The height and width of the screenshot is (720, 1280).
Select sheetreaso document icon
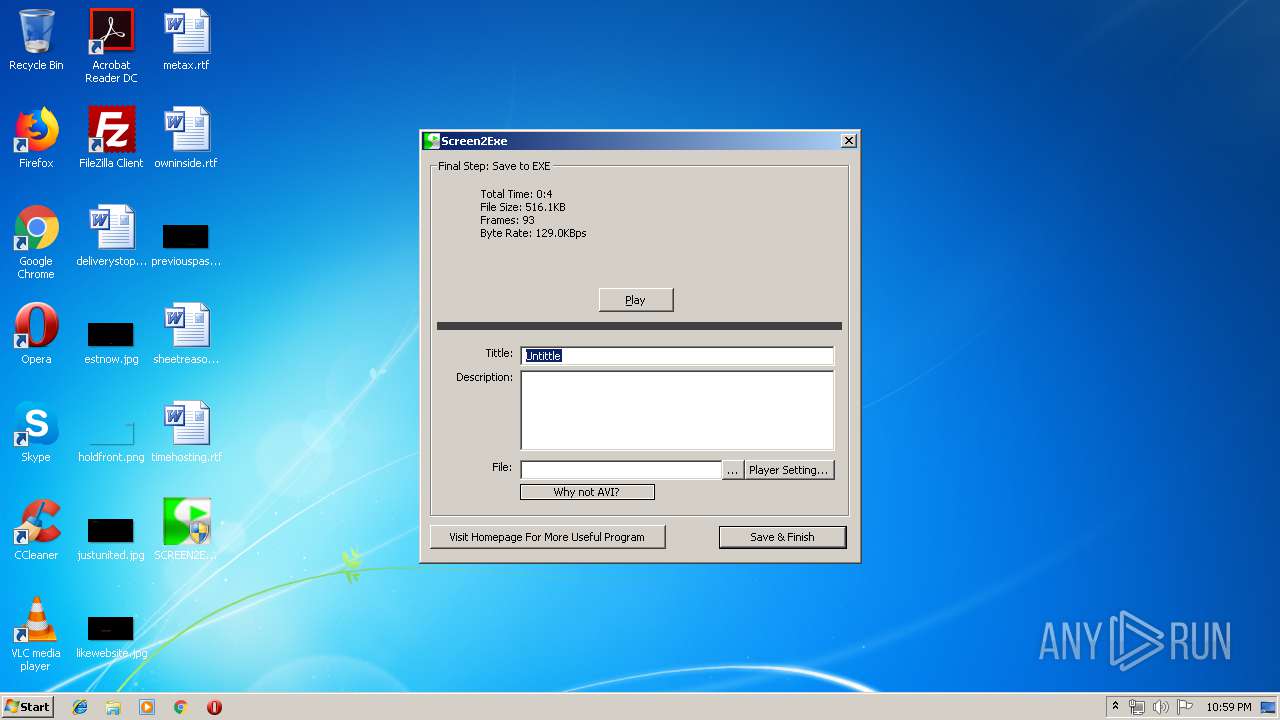186,334
